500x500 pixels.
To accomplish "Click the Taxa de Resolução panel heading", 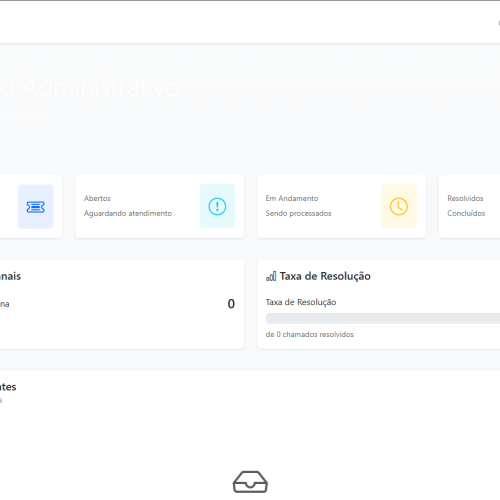I will point(325,276).
